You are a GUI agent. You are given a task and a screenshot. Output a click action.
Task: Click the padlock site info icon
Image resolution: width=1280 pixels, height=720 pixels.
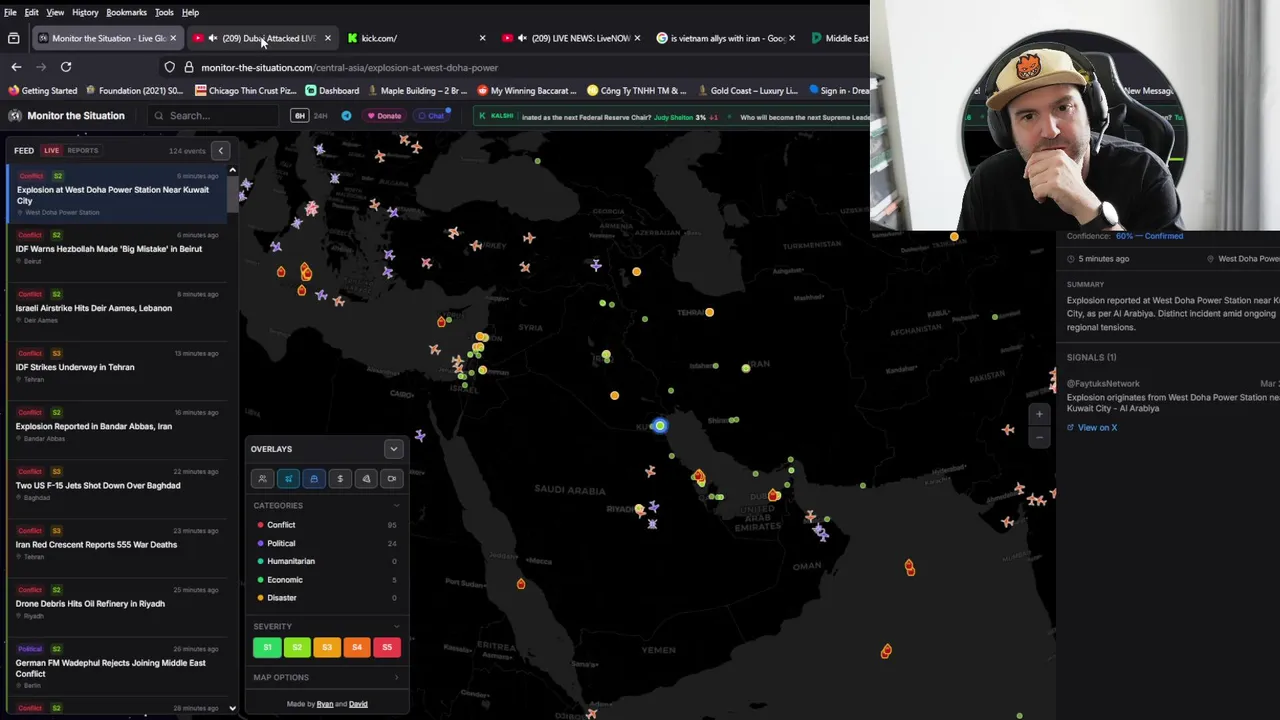coord(188,67)
